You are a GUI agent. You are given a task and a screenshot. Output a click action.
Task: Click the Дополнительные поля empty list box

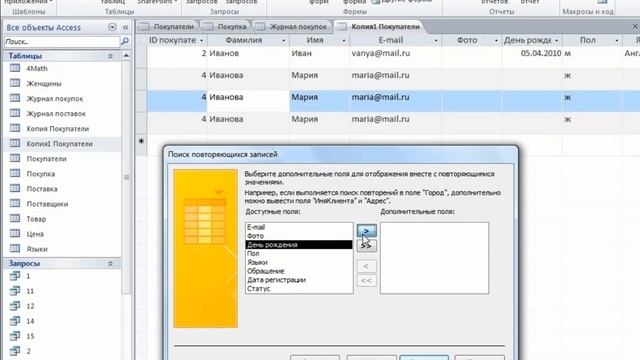(x=434, y=258)
